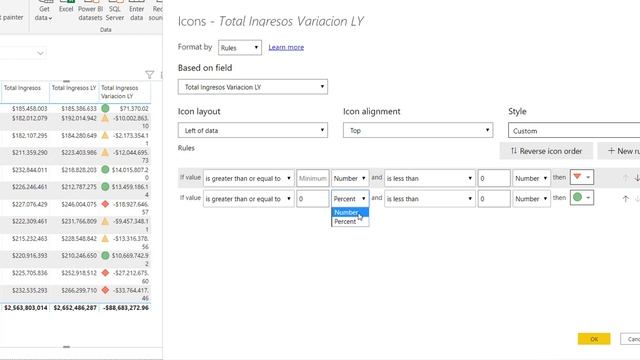This screenshot has height=360, width=640.
Task: Move second rule up with the arrow
Action: pyautogui.click(x=625, y=199)
